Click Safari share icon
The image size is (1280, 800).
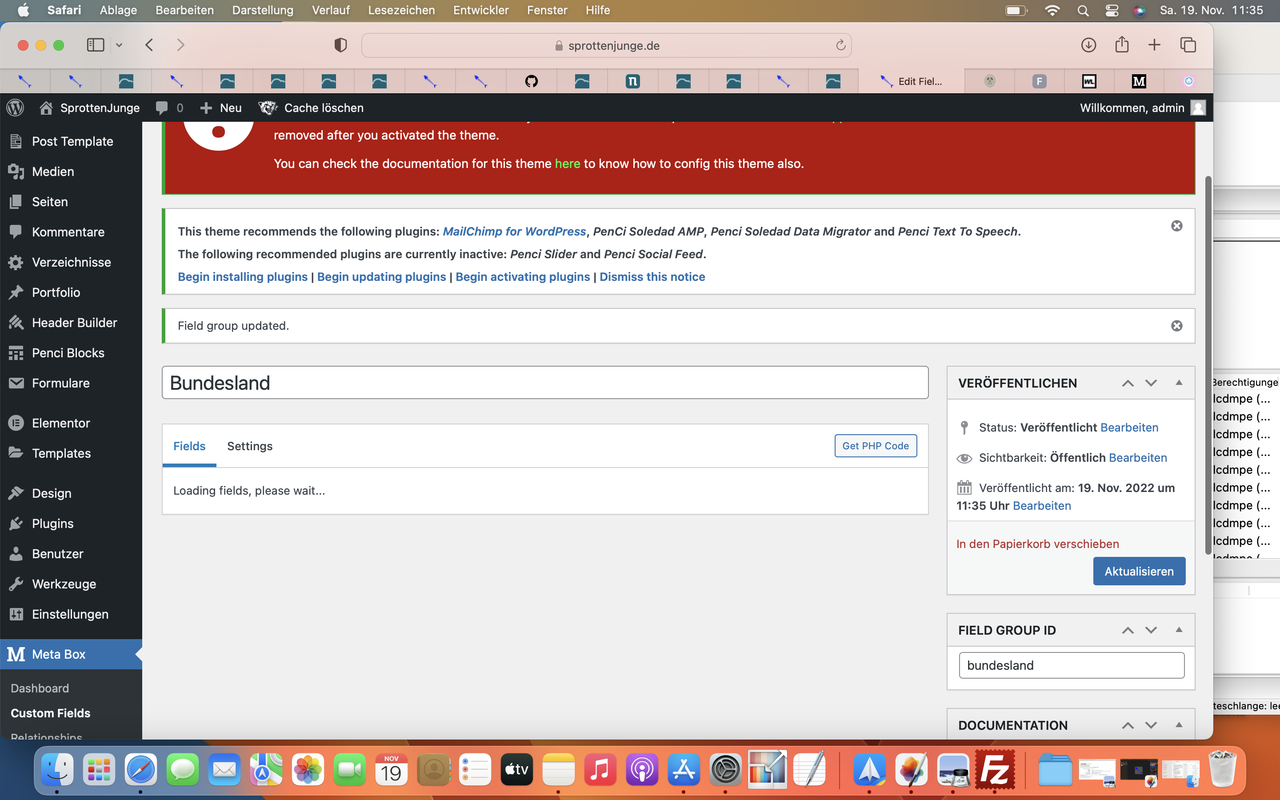point(1122,45)
